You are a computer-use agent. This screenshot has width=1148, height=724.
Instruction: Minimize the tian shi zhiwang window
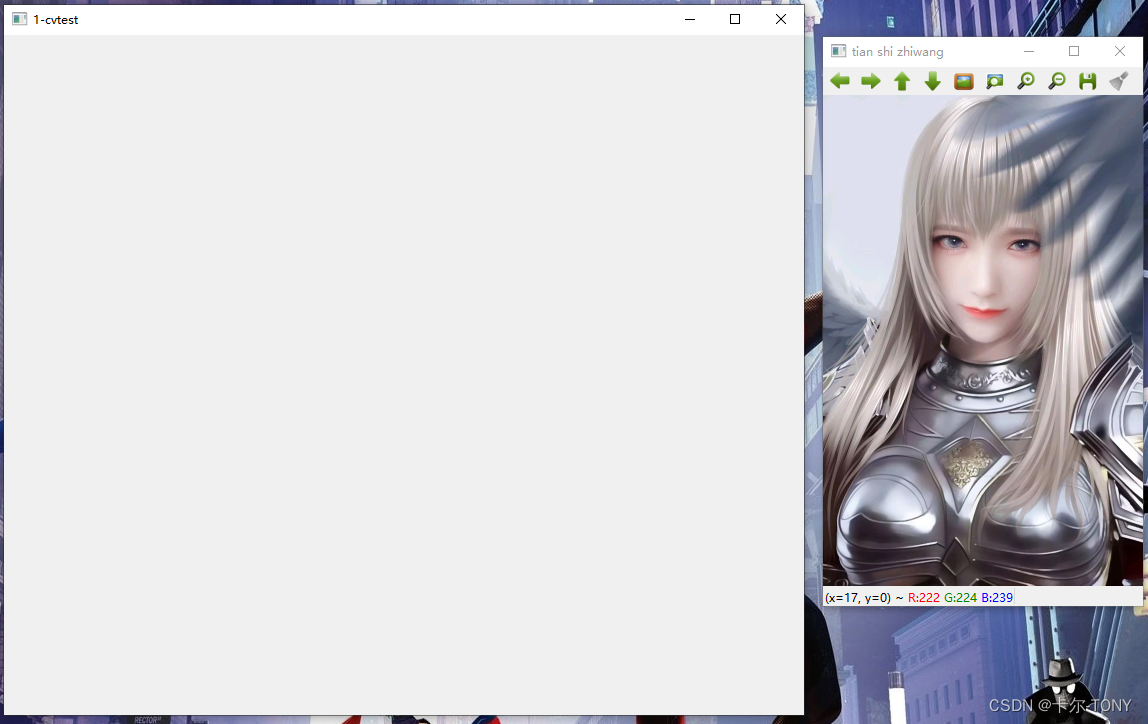[1029, 51]
